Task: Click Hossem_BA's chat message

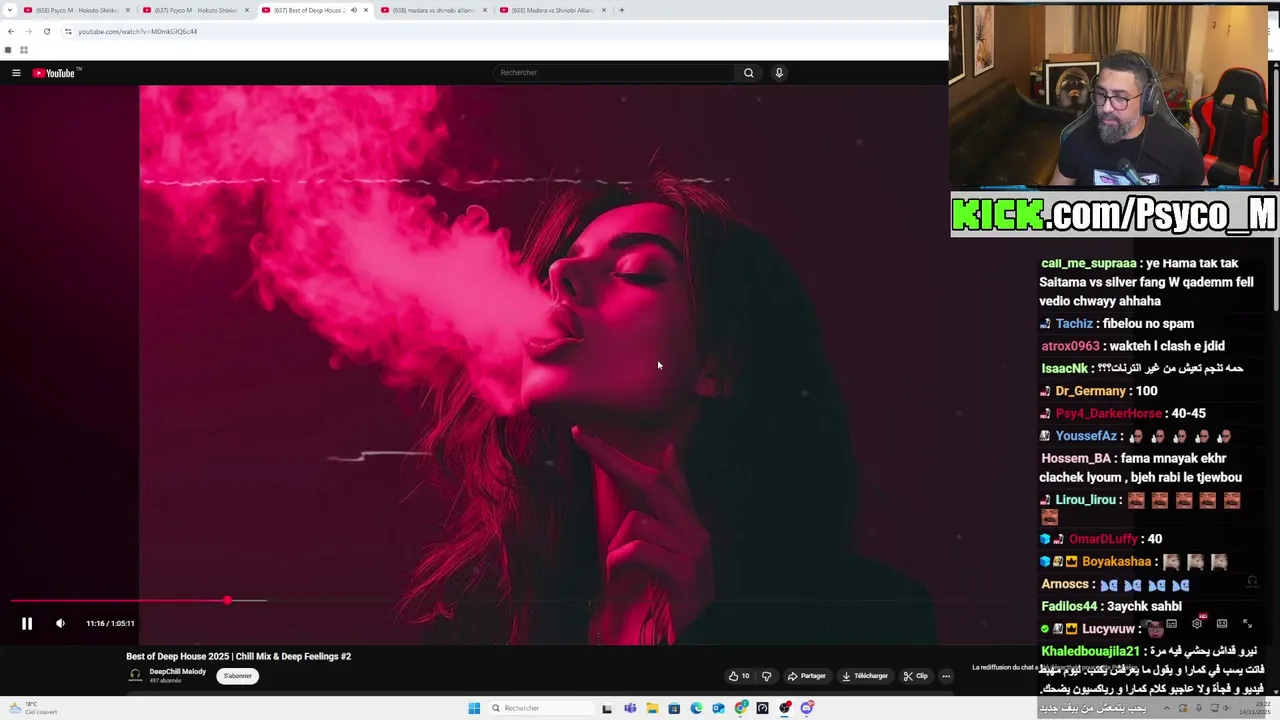Action: (1140, 468)
